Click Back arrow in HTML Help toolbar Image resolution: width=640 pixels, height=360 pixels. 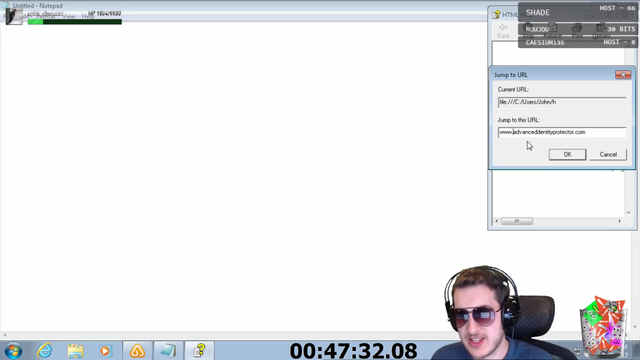coord(503,31)
